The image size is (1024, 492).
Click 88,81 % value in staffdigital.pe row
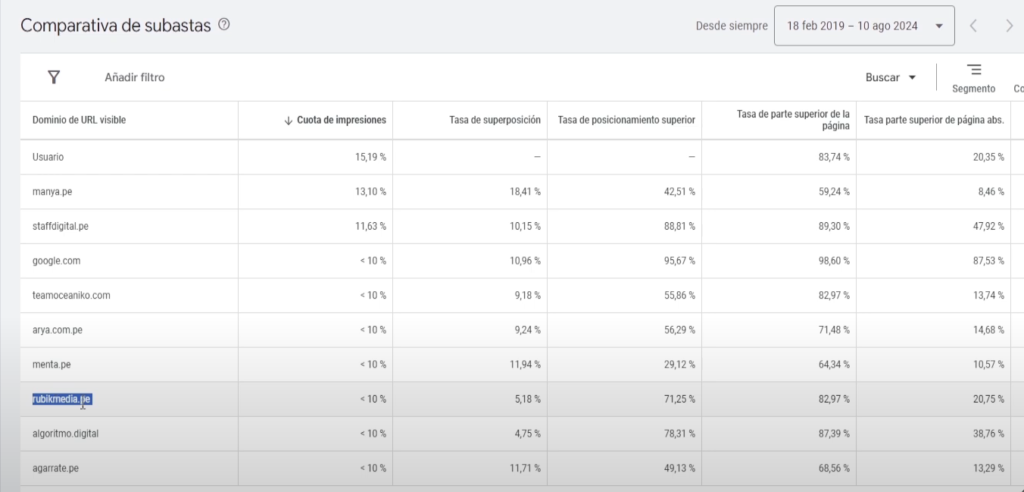click(680, 226)
